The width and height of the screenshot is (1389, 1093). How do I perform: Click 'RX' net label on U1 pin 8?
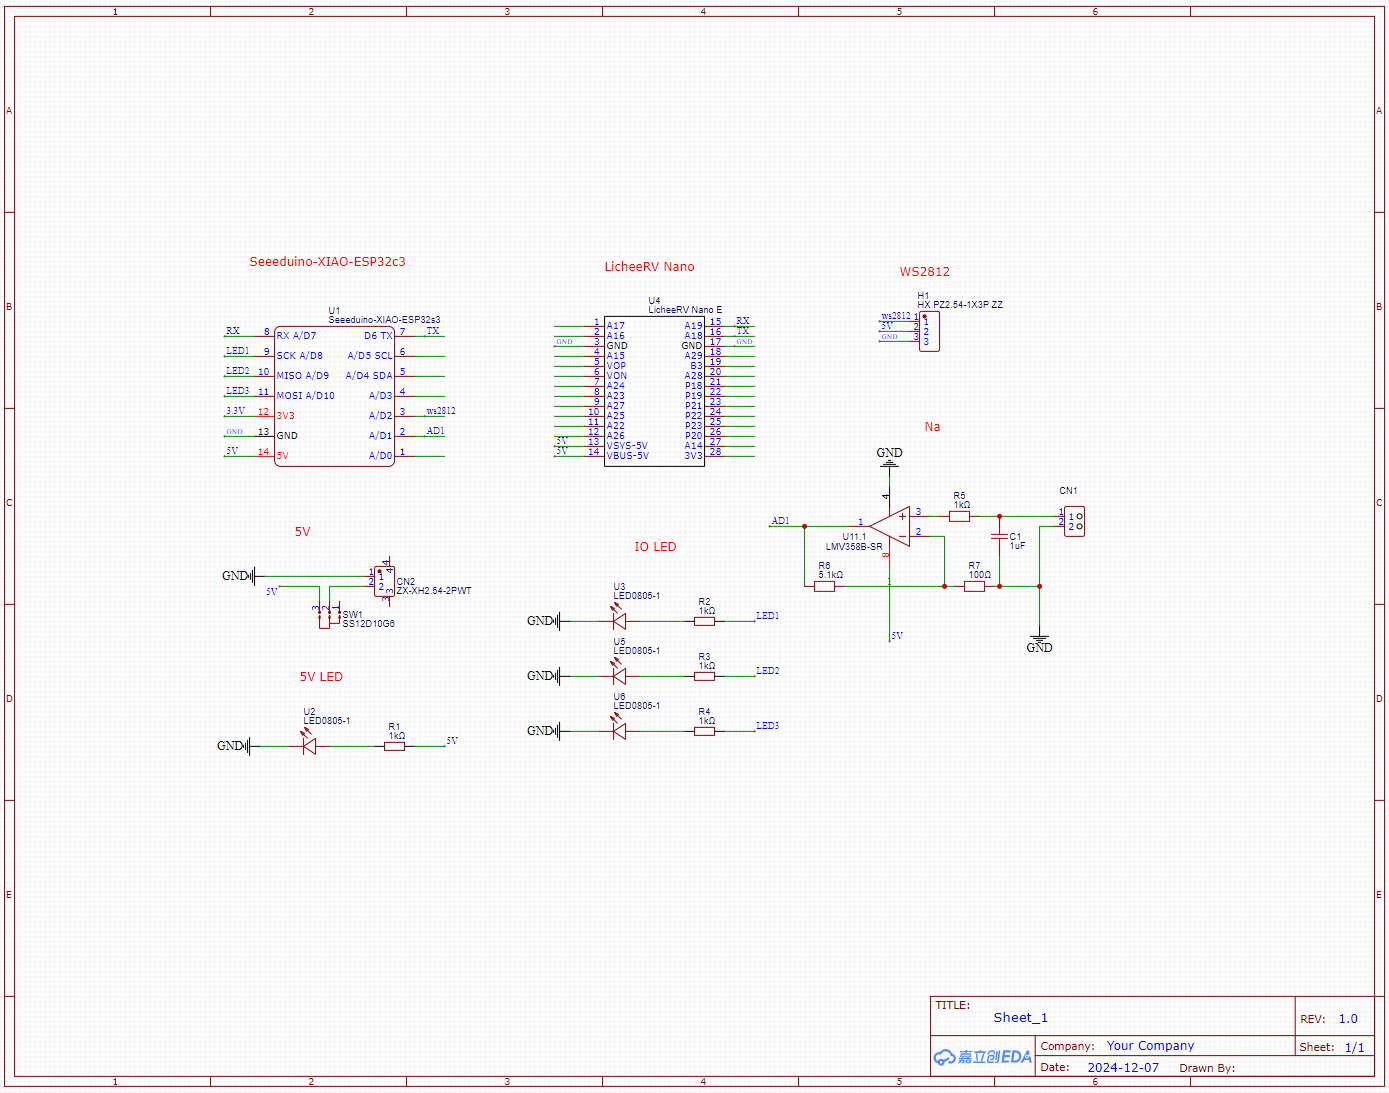232,331
